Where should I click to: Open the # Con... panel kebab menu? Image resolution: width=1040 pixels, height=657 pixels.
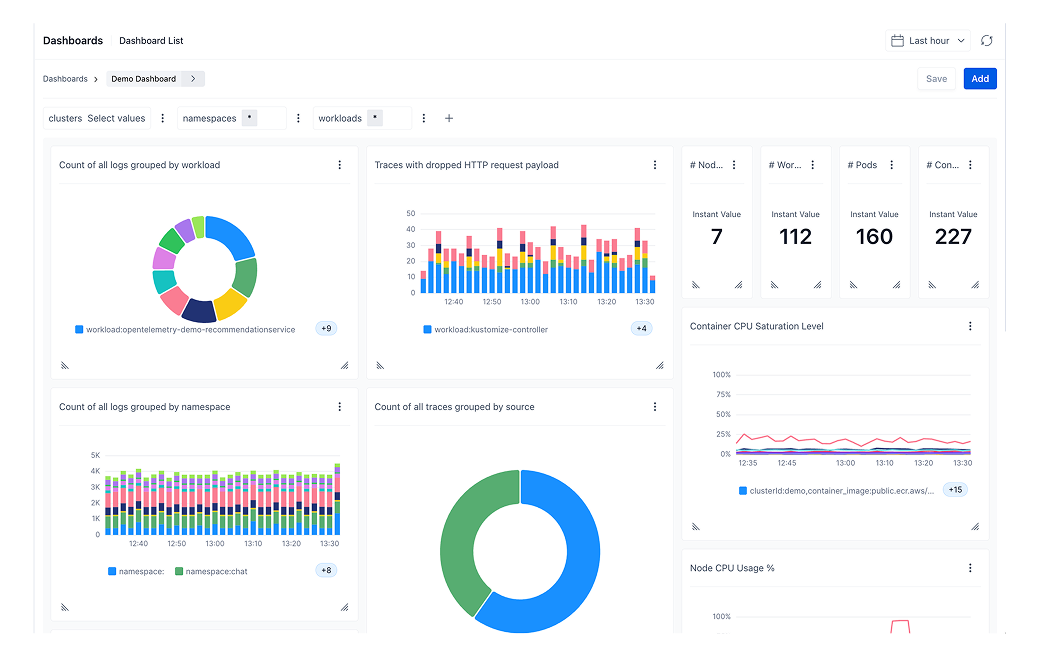coord(970,164)
